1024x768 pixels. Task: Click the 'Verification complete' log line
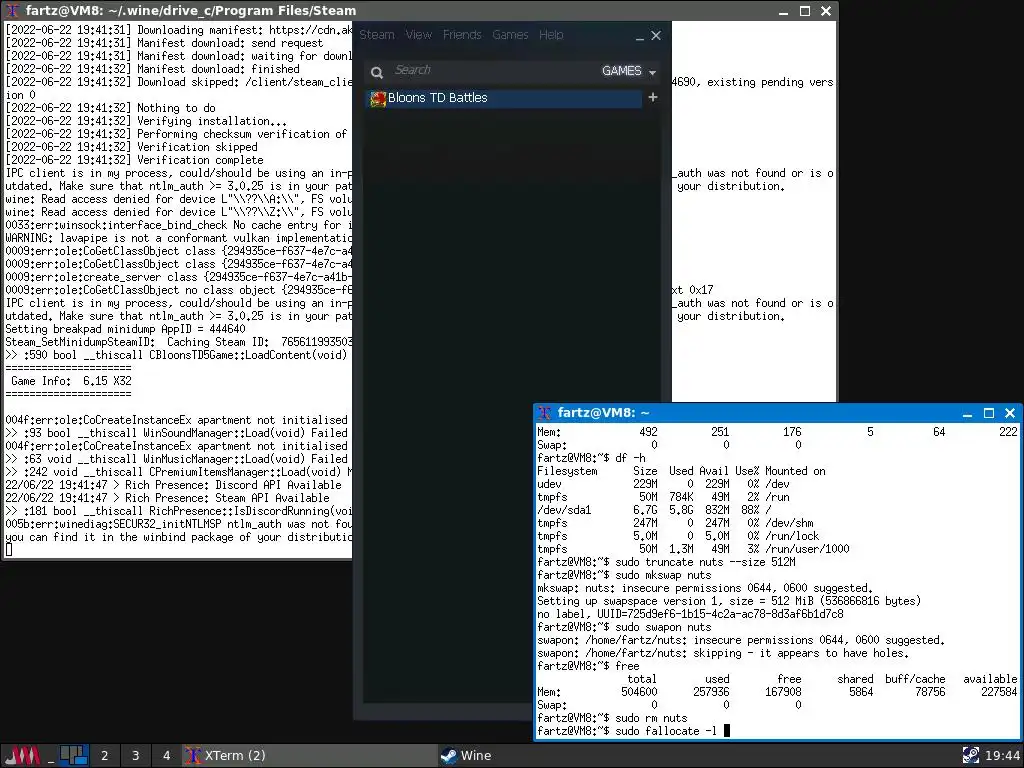tap(134, 160)
